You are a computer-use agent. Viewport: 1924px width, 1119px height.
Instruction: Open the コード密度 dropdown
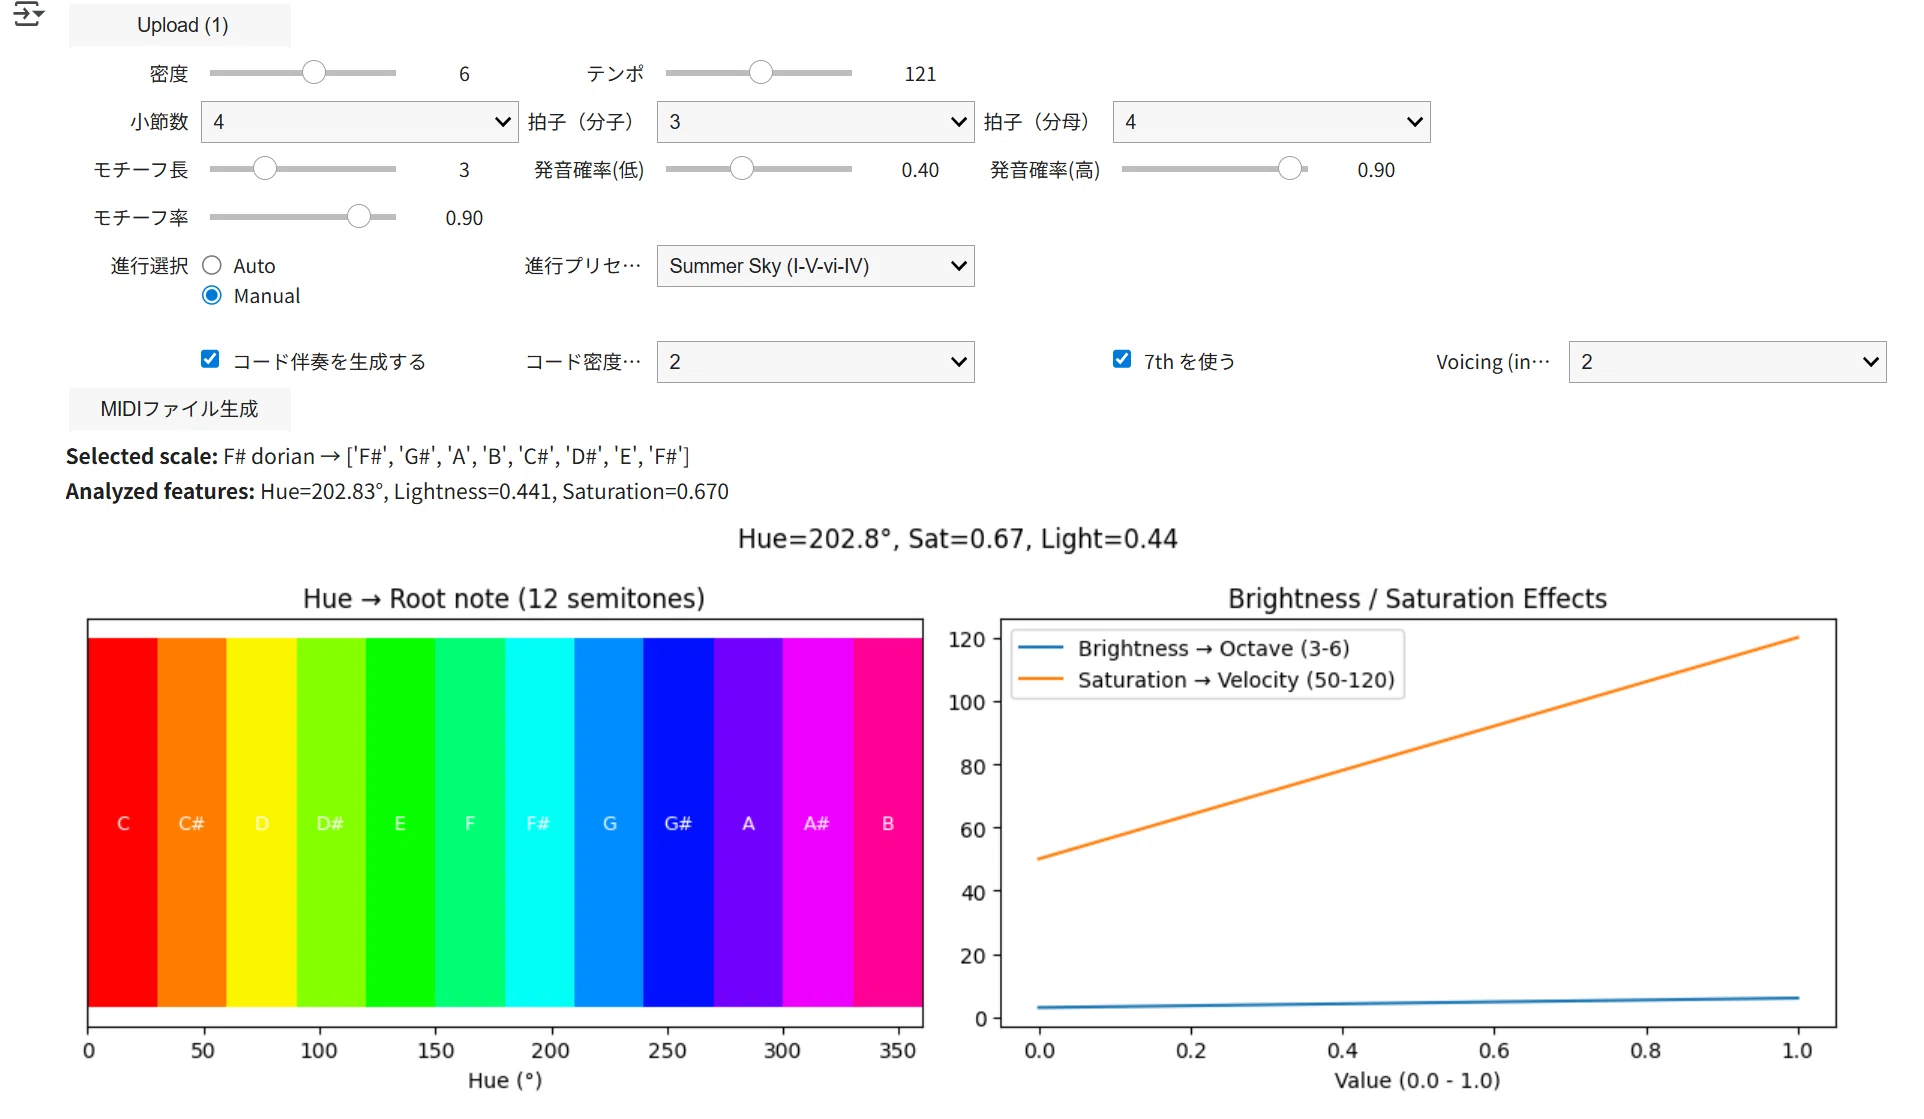816,362
